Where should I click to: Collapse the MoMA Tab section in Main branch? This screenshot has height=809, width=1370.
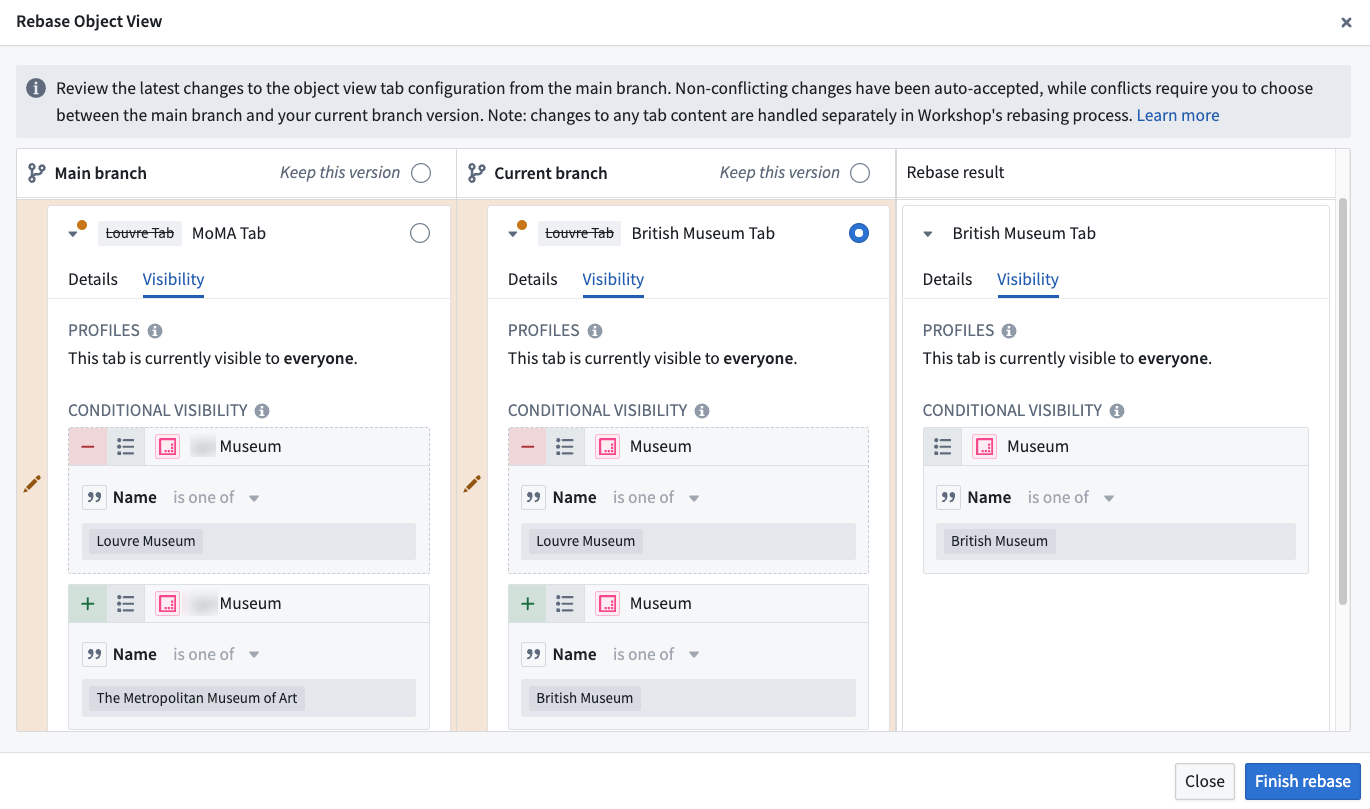[73, 234]
